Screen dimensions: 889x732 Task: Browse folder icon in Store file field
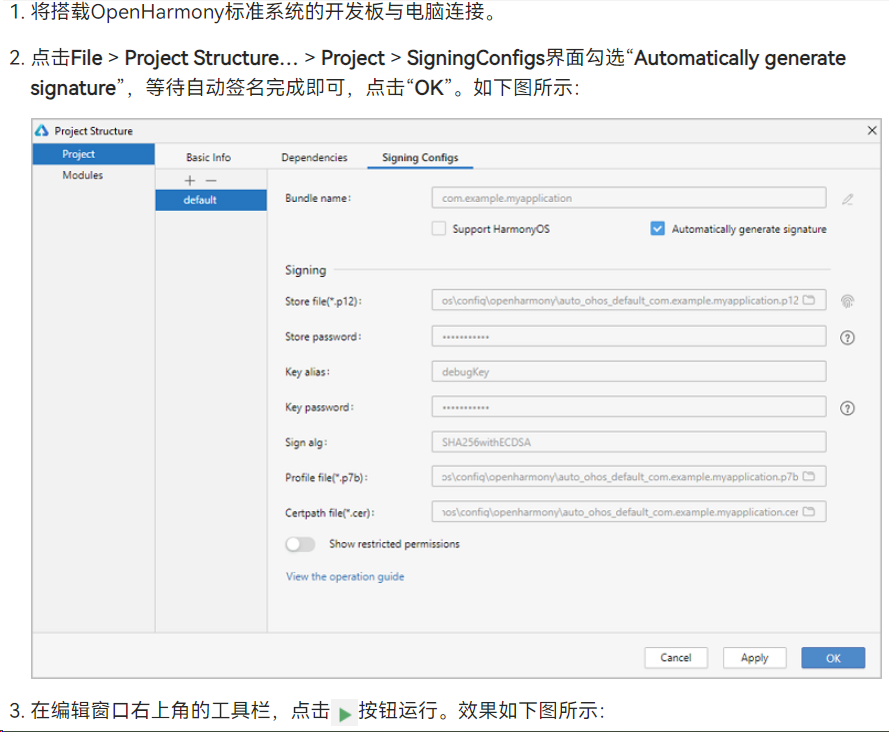809,300
